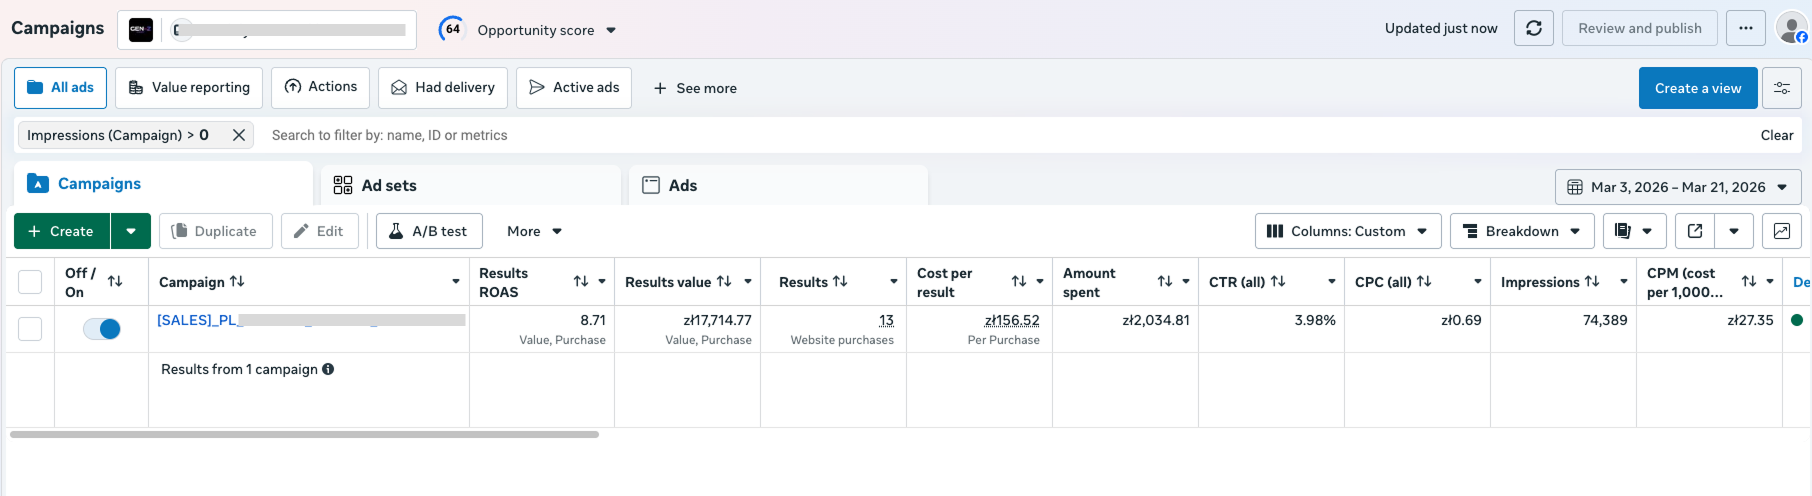Click the charts view icon
The image size is (1812, 496).
point(1781,231)
